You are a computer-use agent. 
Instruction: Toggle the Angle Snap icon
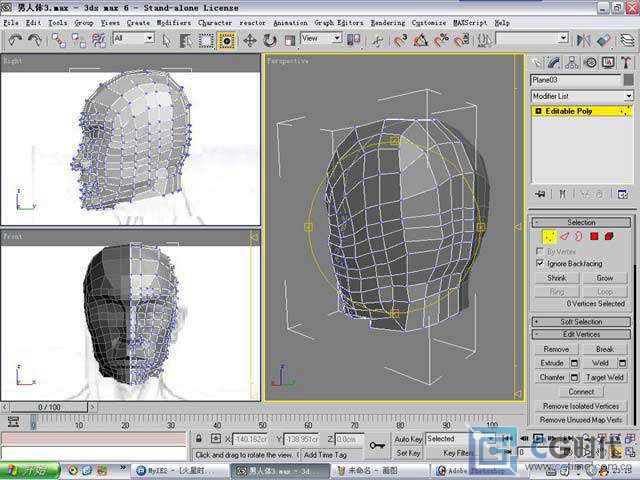coord(420,40)
